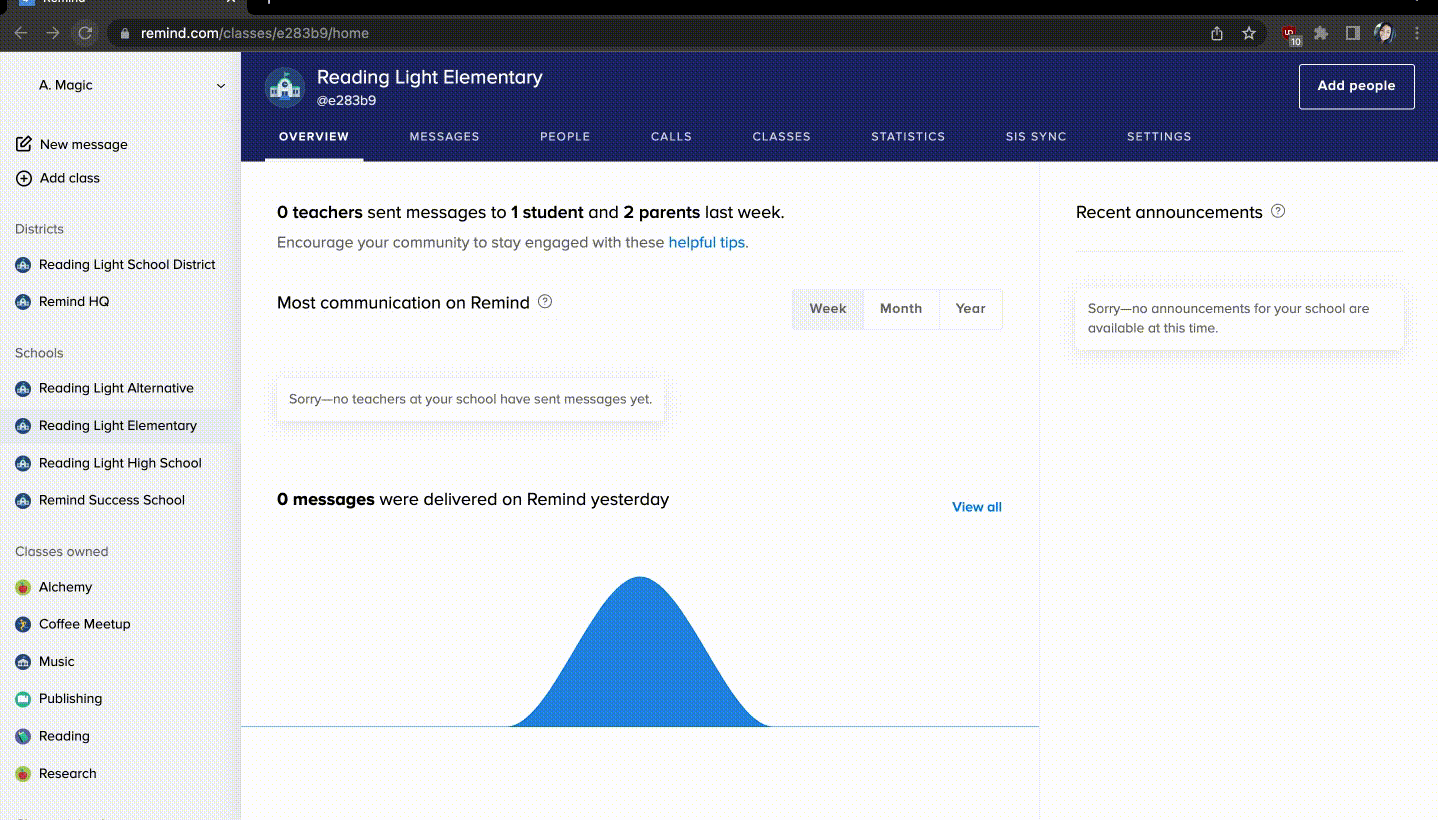Screen dimensions: 1438x820
Task: Select the Week time range
Action: point(828,309)
